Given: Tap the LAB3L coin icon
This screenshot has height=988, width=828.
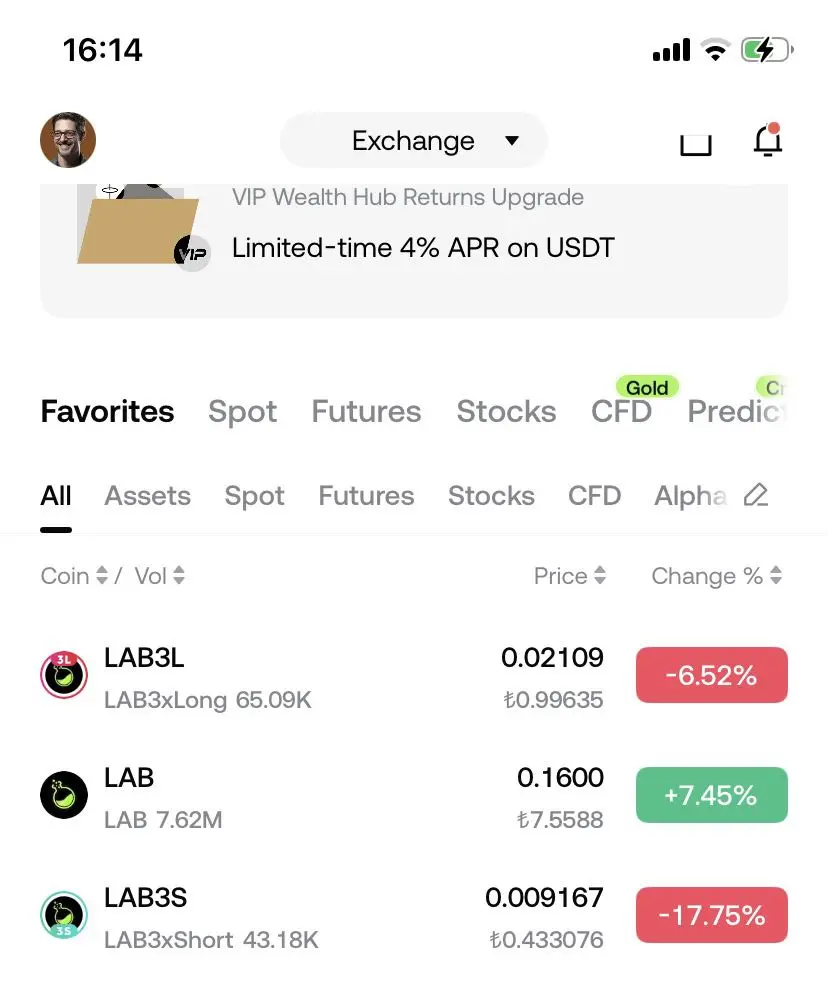Looking at the screenshot, I should pyautogui.click(x=64, y=675).
